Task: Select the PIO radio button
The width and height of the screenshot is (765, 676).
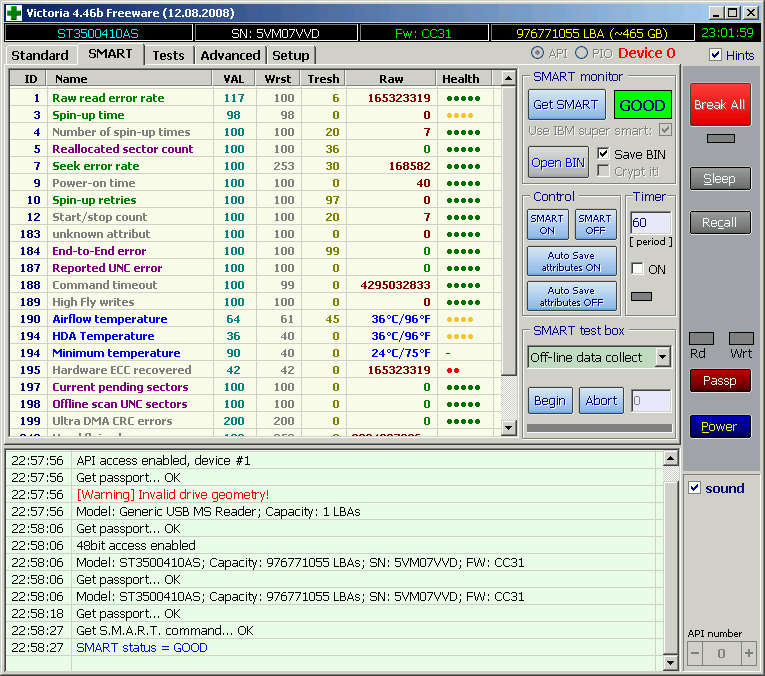Action: pos(581,53)
